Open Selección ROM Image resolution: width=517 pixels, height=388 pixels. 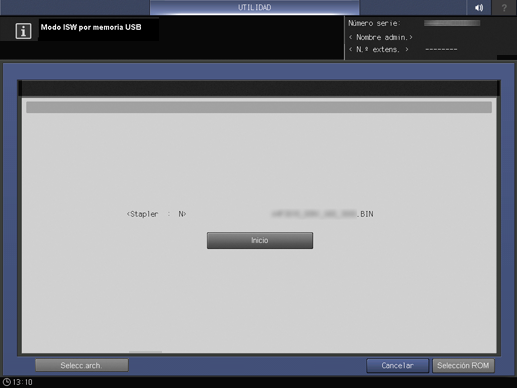point(463,366)
